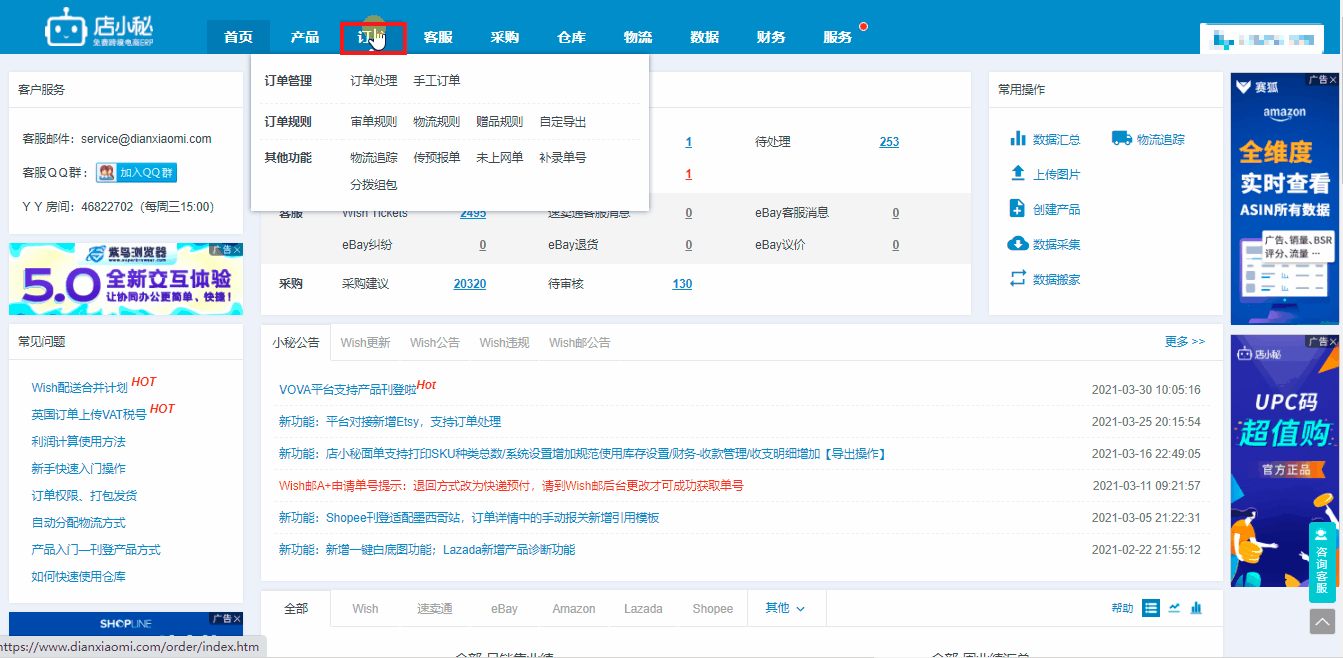Click the 上传图片 upload icon
The width and height of the screenshot is (1343, 658).
(1018, 174)
